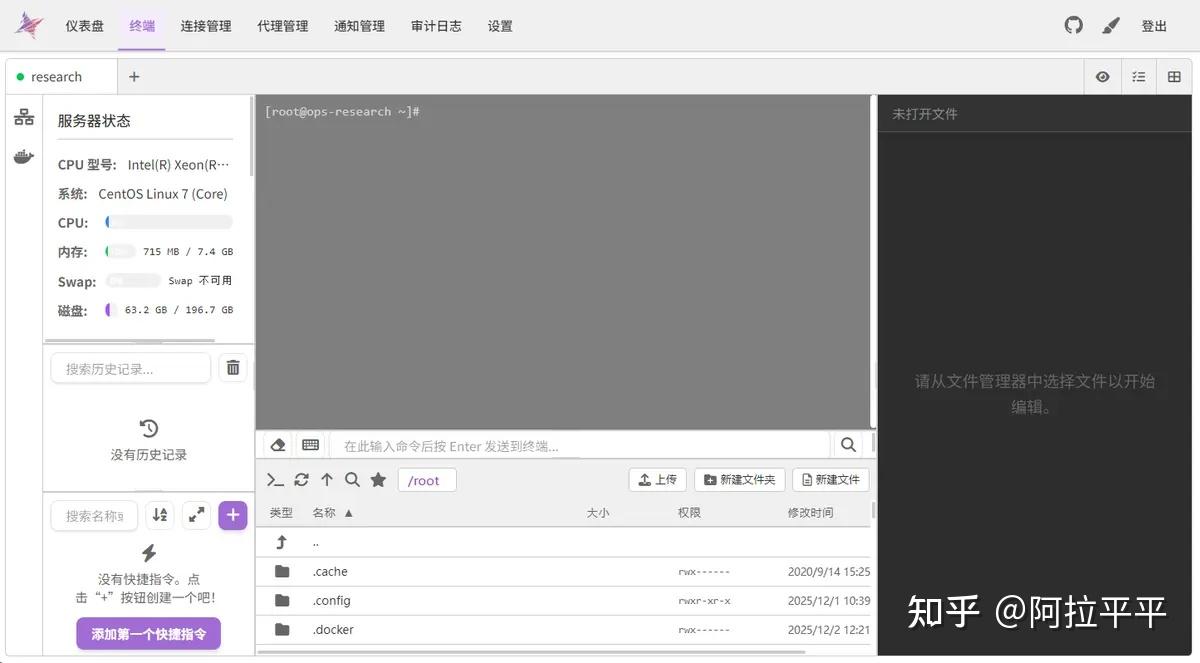Toggle the virtual keyboard icon
Screen dimensions: 1200x663
(311, 445)
